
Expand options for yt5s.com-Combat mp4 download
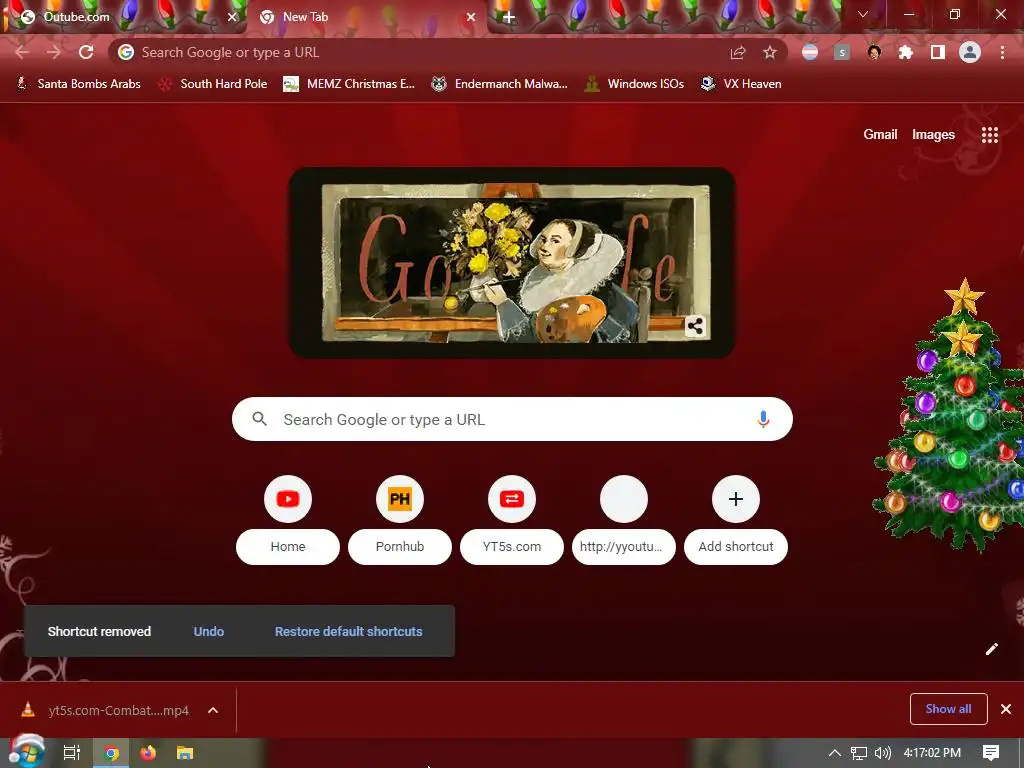pos(213,710)
